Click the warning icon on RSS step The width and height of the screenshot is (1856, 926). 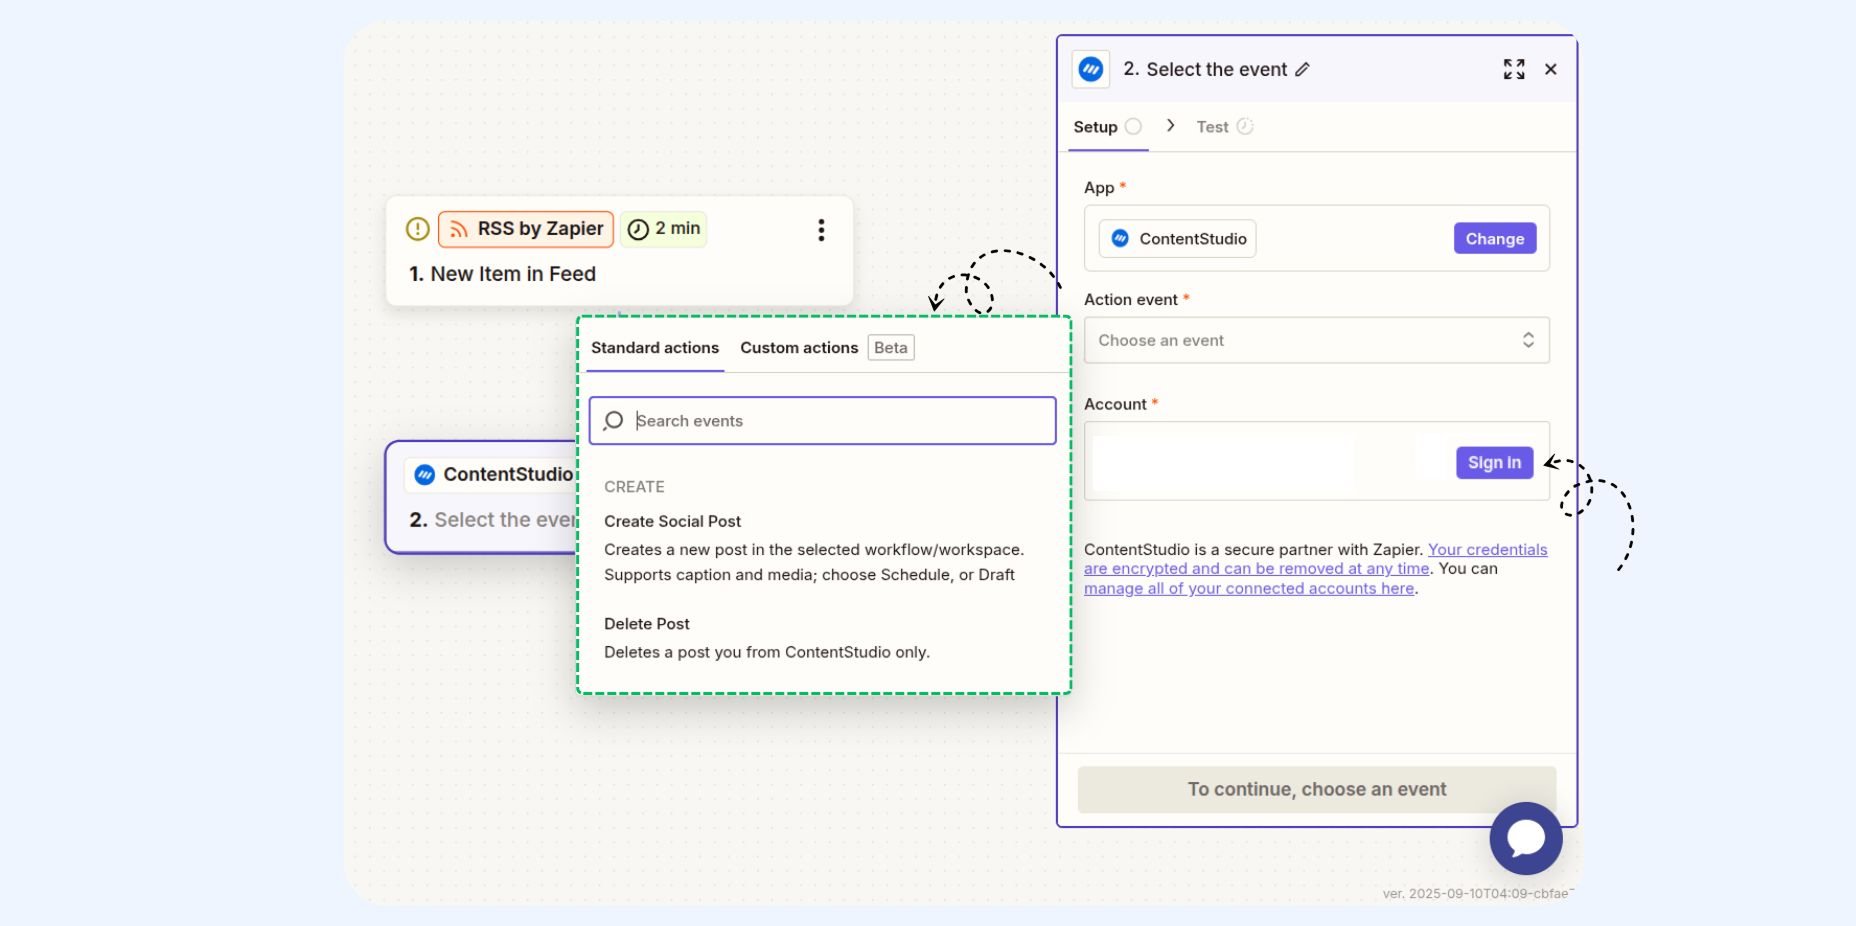417,229
